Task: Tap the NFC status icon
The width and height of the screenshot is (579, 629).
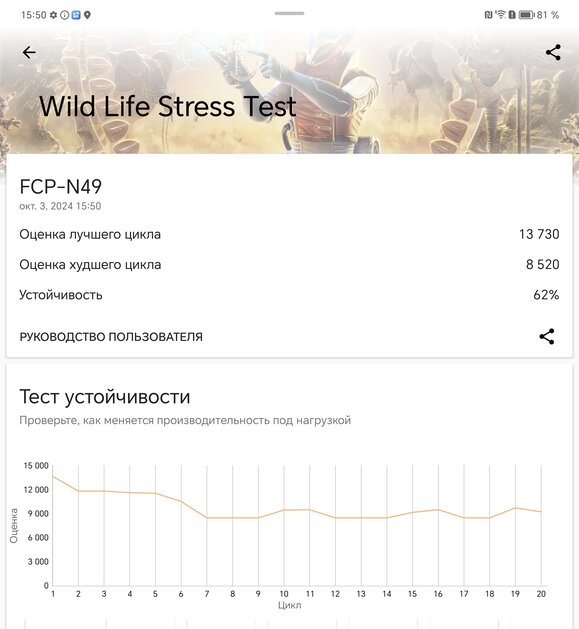Action: coord(488,15)
